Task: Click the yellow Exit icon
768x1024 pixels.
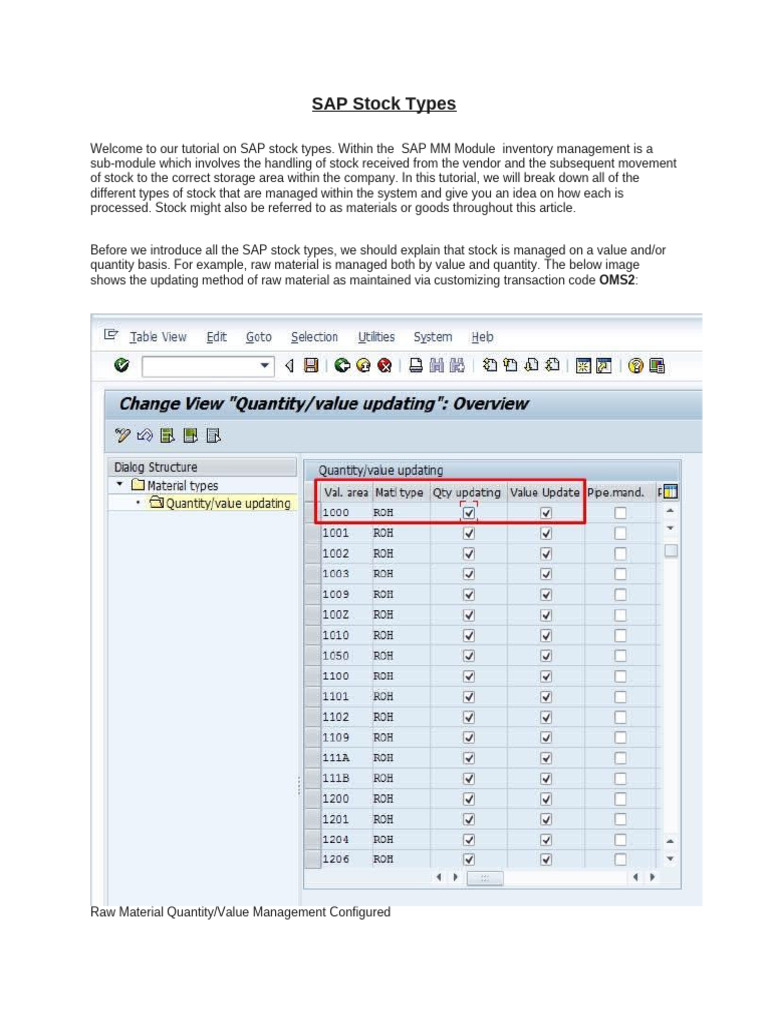Action: pos(363,365)
